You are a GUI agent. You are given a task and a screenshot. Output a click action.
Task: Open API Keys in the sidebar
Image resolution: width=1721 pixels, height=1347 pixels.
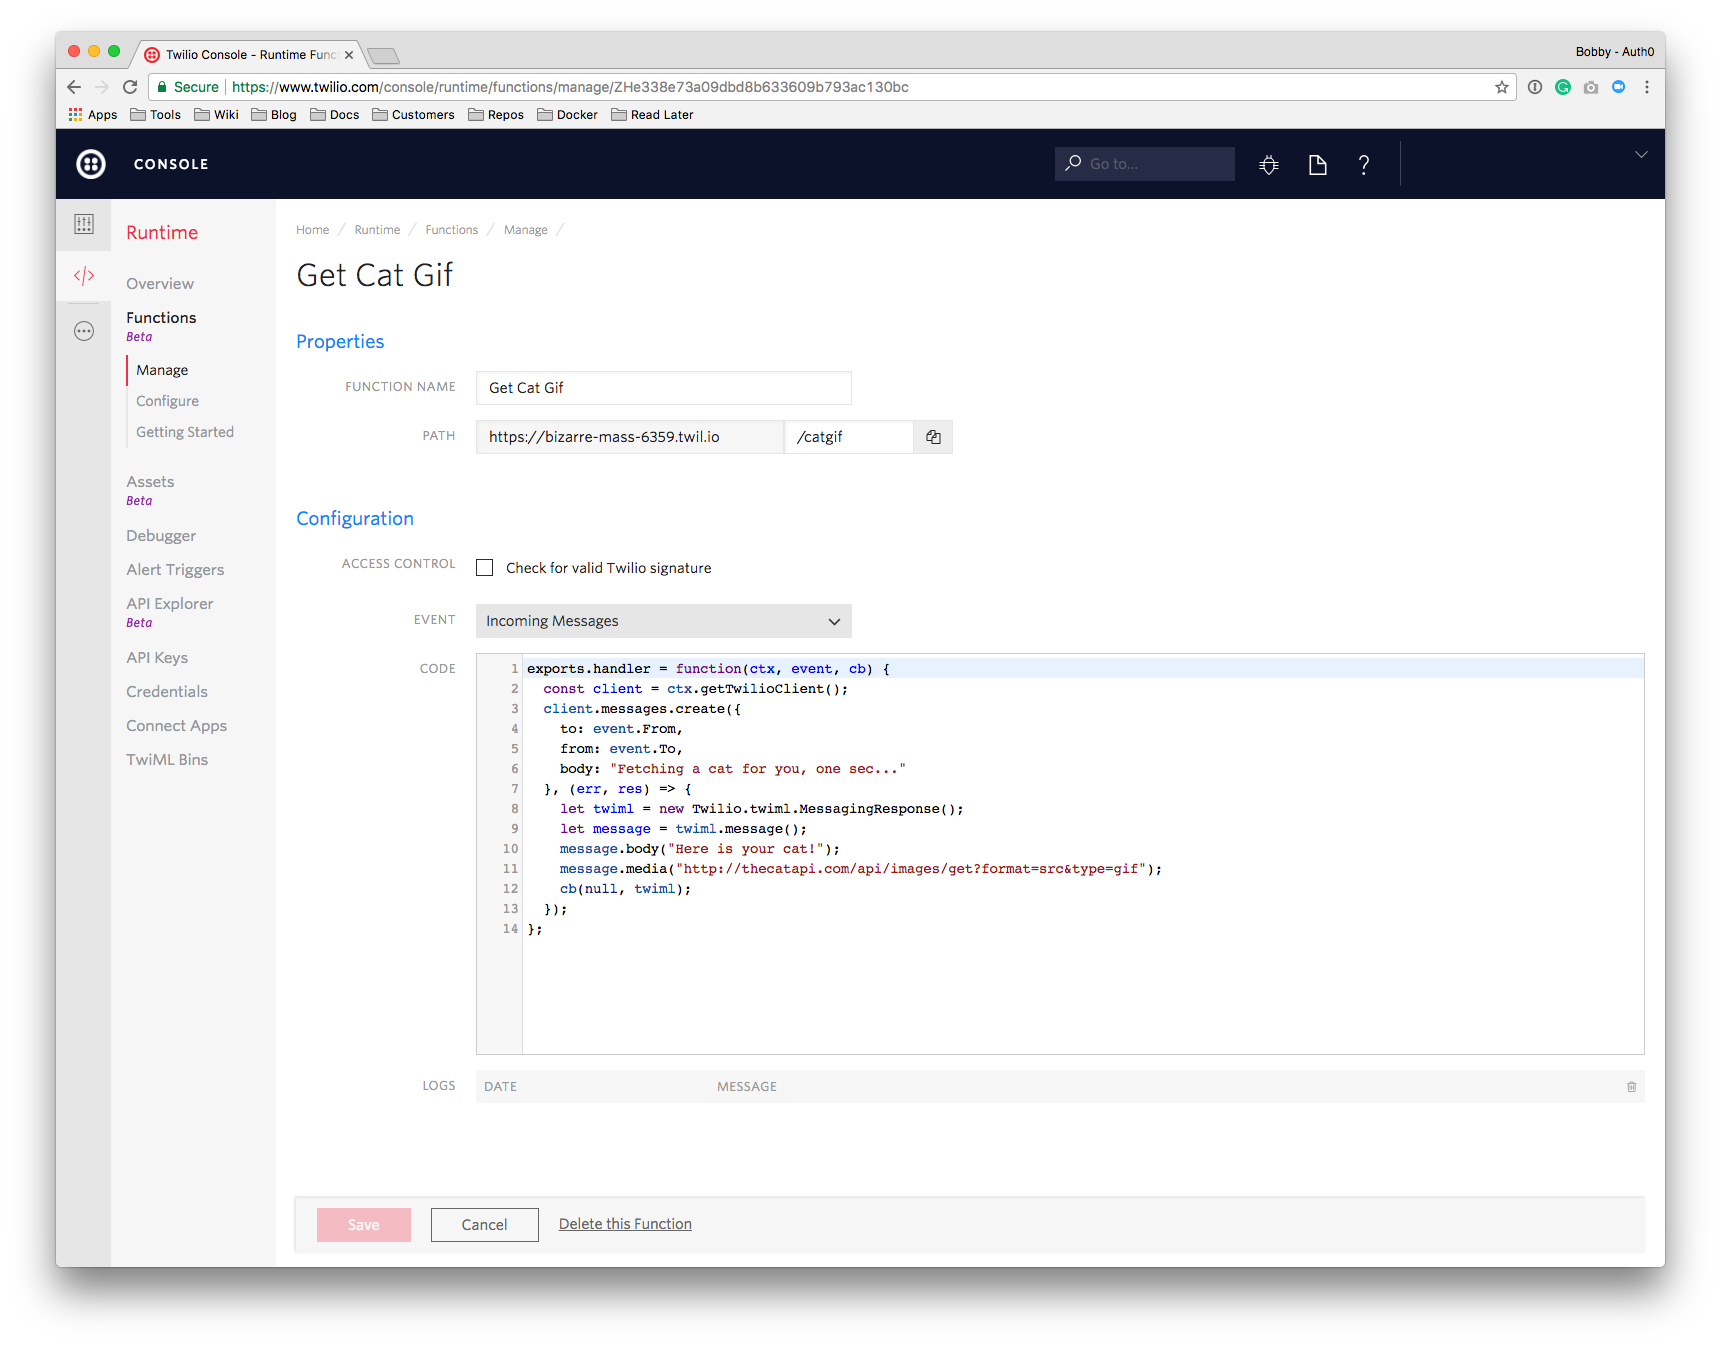pos(157,658)
